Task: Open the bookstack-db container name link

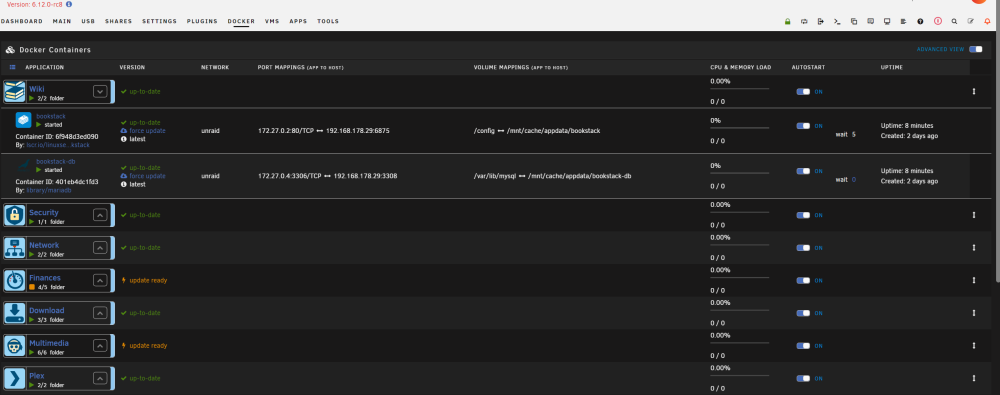Action: pyautogui.click(x=55, y=161)
